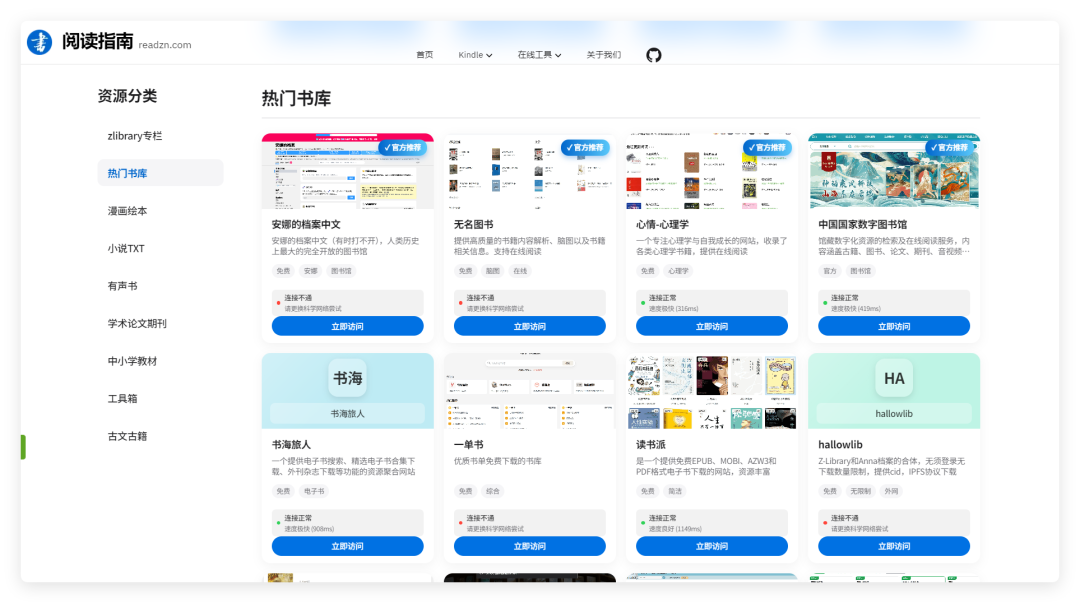Viewport: 1080px width, 603px height.
Task: Click the green tab on left edge
Action: [23, 447]
